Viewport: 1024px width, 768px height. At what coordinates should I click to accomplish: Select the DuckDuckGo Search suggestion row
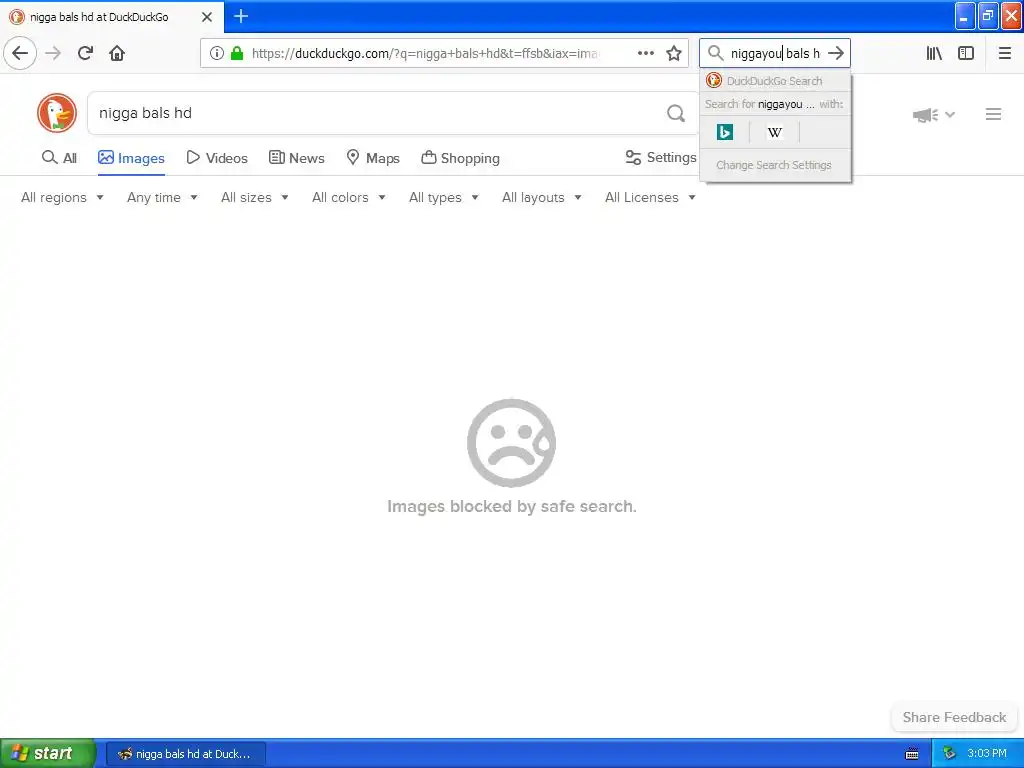click(775, 81)
